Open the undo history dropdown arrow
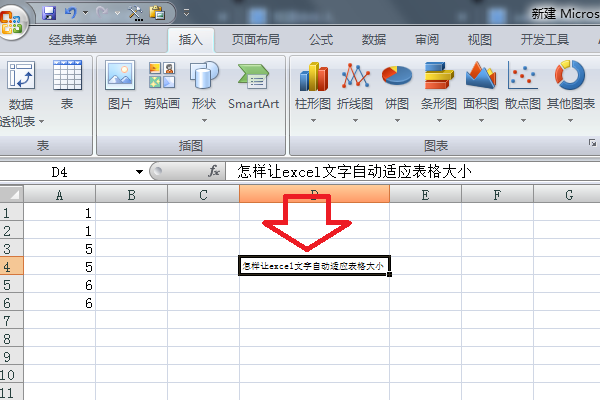600x400 pixels. [86, 13]
